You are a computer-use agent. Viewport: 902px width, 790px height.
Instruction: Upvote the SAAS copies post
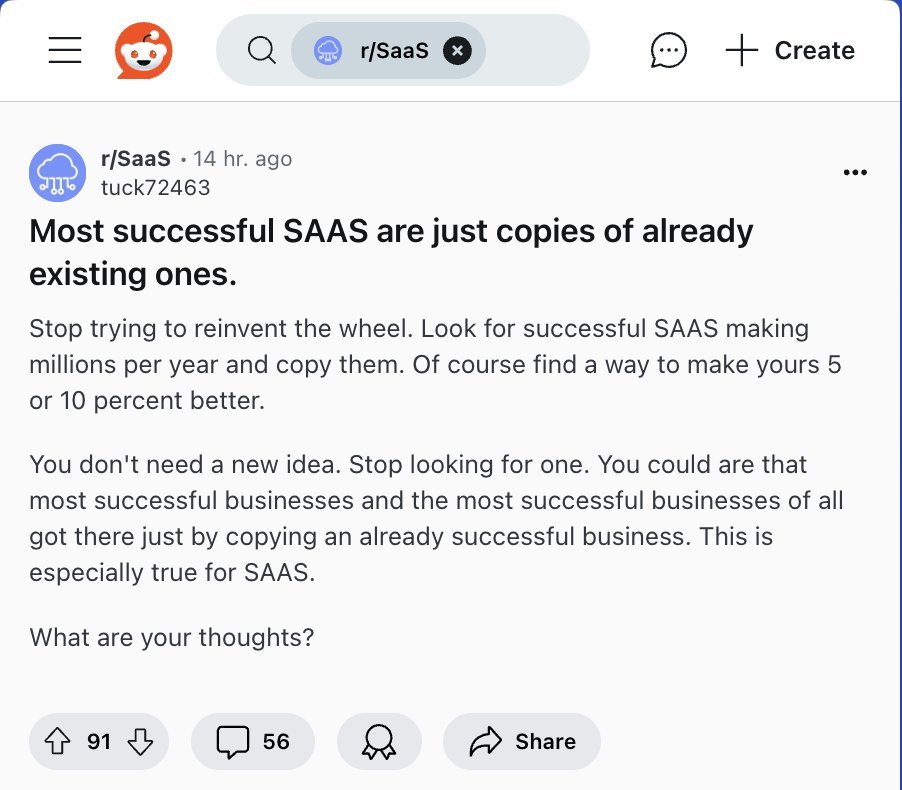tap(59, 741)
